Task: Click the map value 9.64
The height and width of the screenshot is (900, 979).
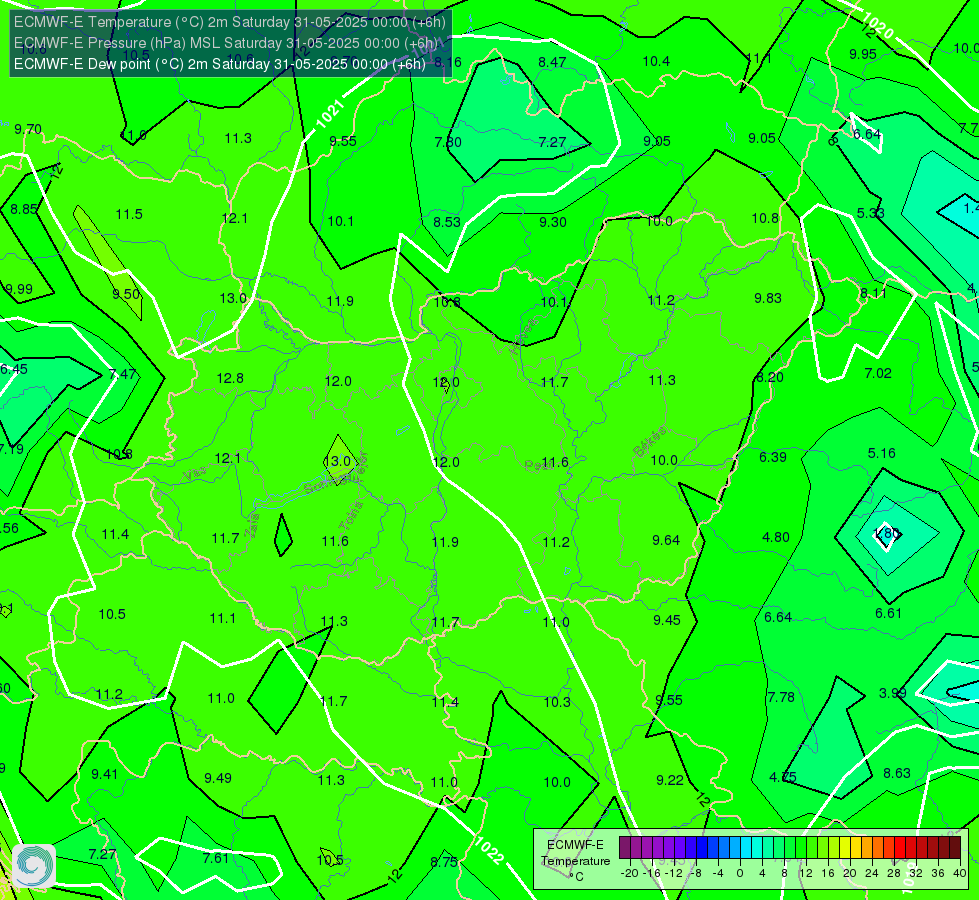Action: point(666,540)
